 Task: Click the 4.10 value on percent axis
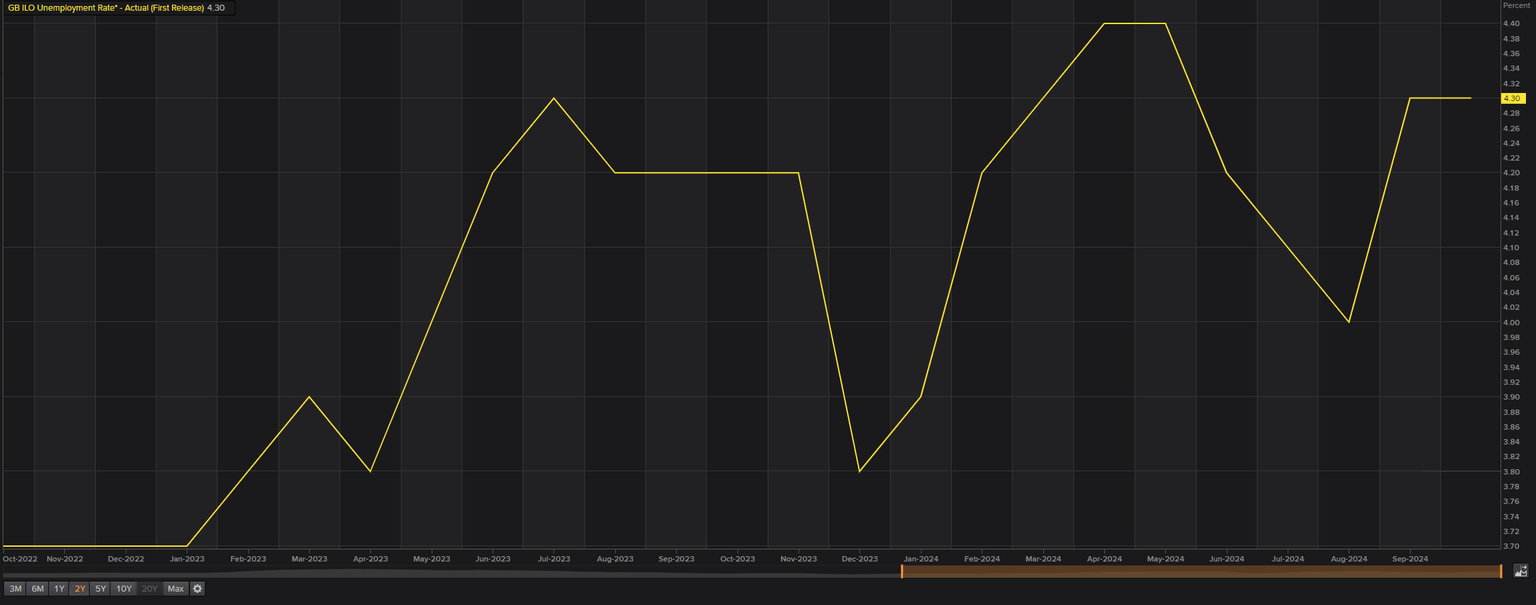1511,247
